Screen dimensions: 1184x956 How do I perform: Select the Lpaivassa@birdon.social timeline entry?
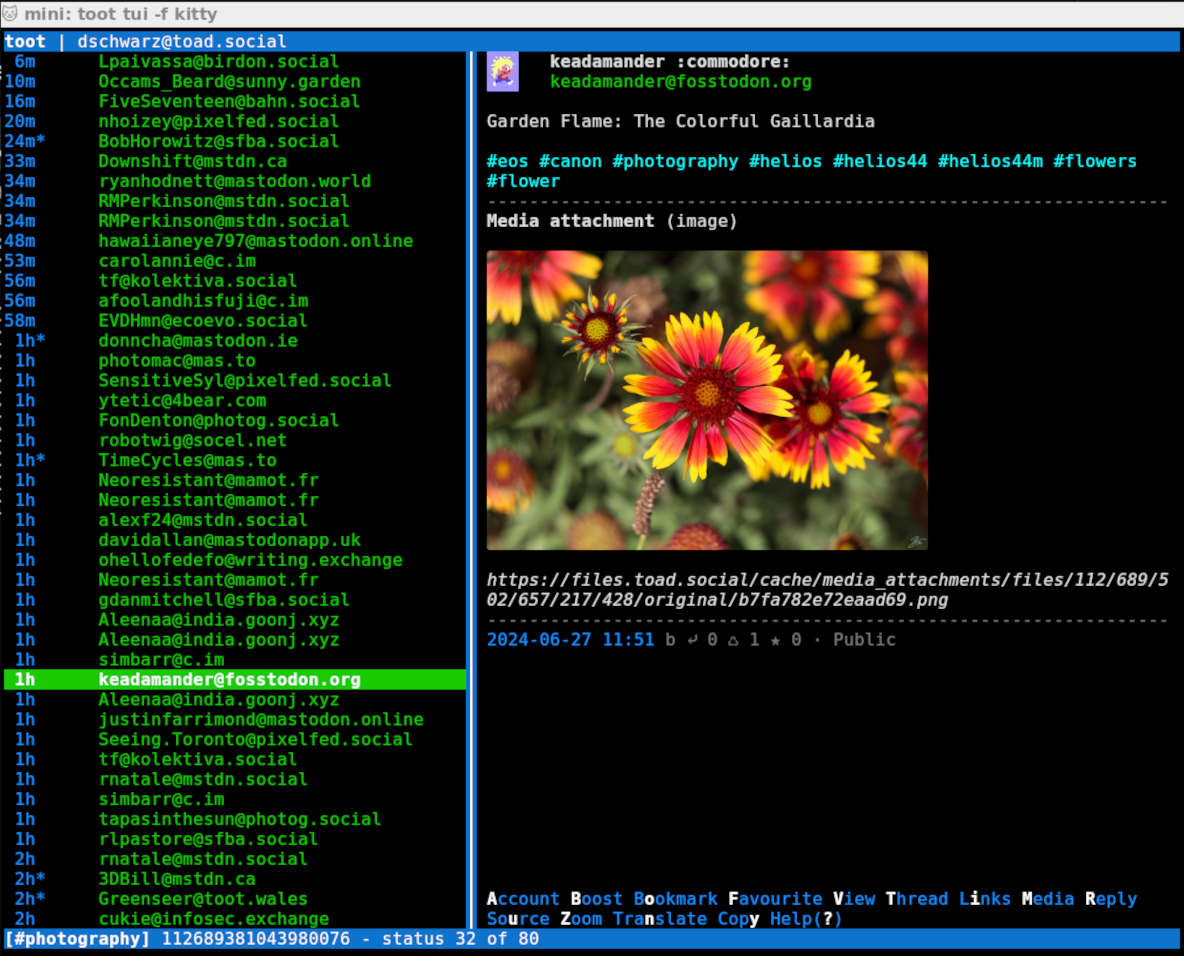coord(218,62)
